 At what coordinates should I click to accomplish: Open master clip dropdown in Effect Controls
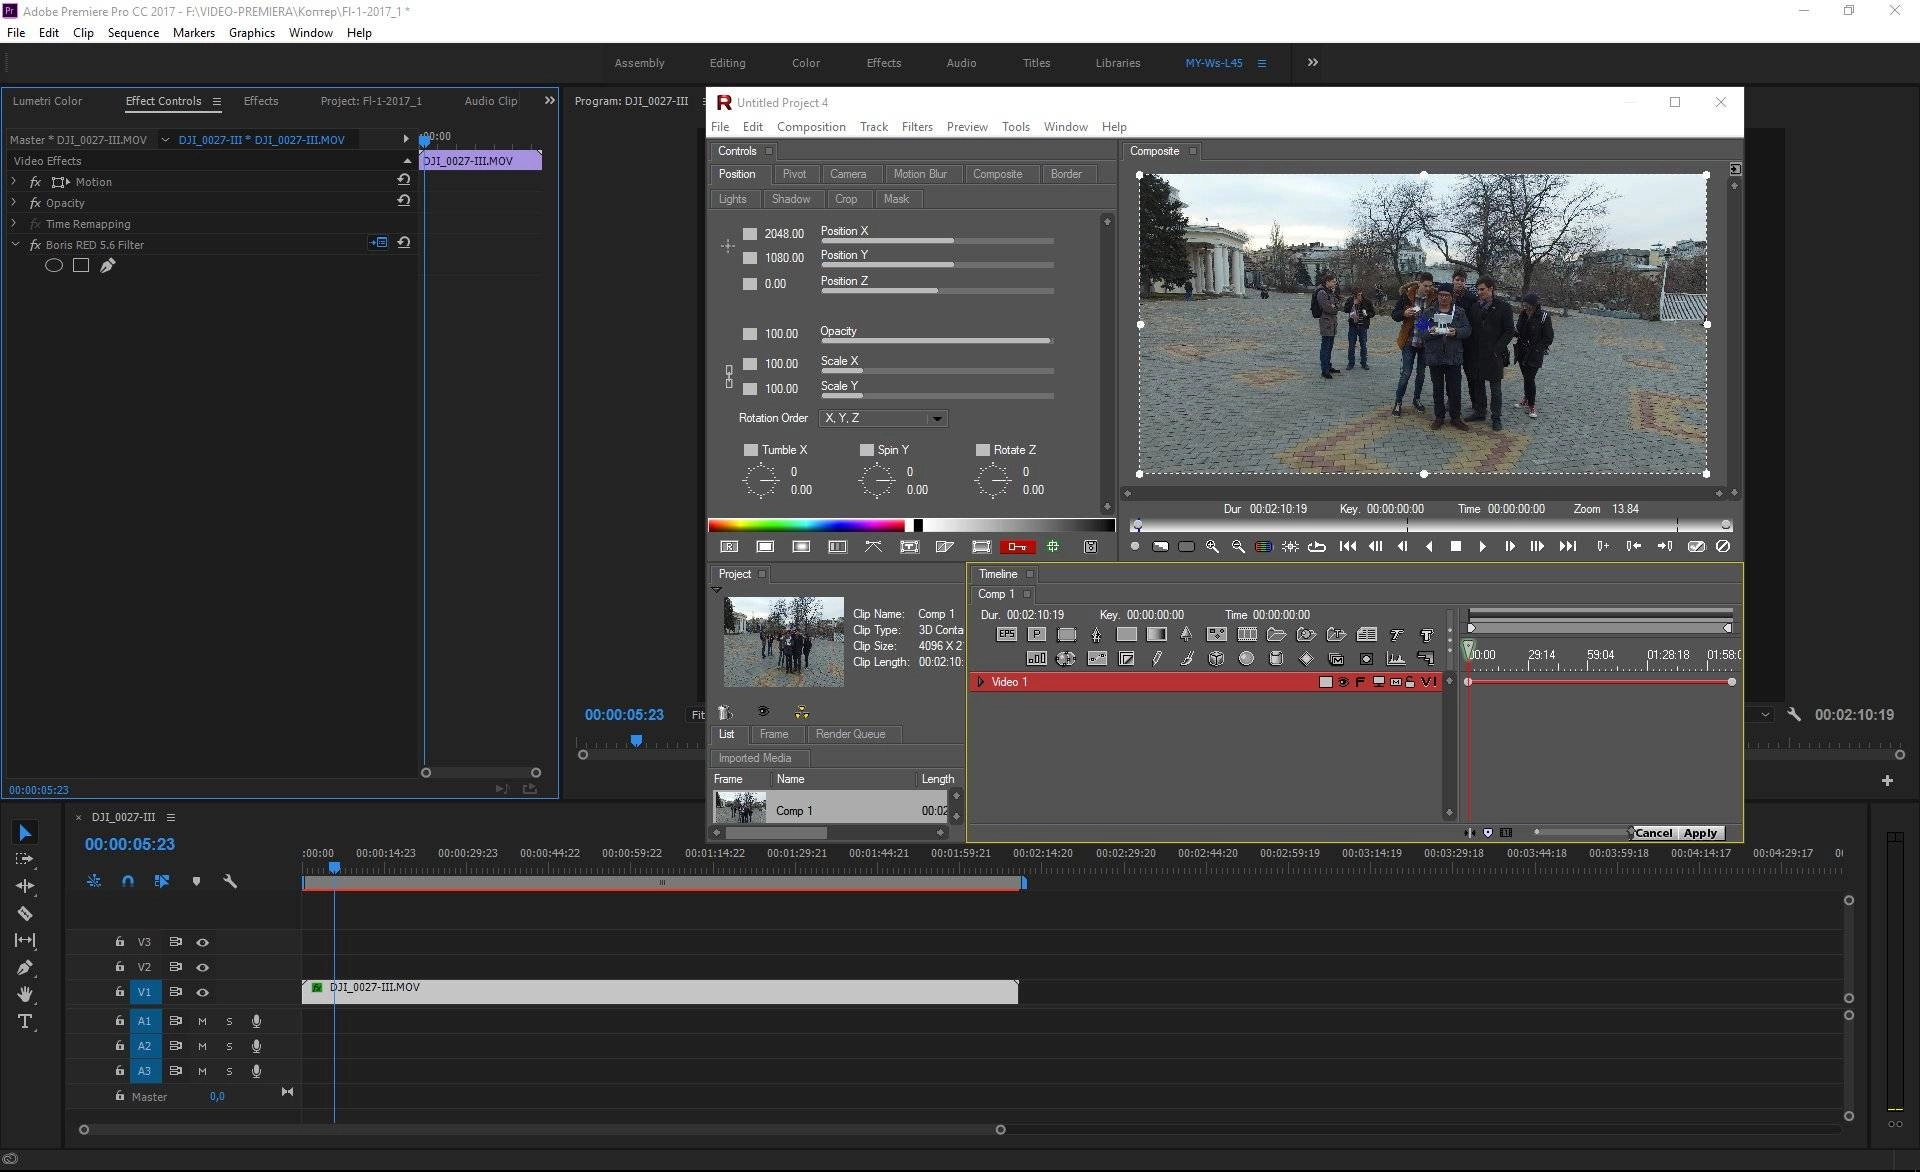pyautogui.click(x=165, y=140)
